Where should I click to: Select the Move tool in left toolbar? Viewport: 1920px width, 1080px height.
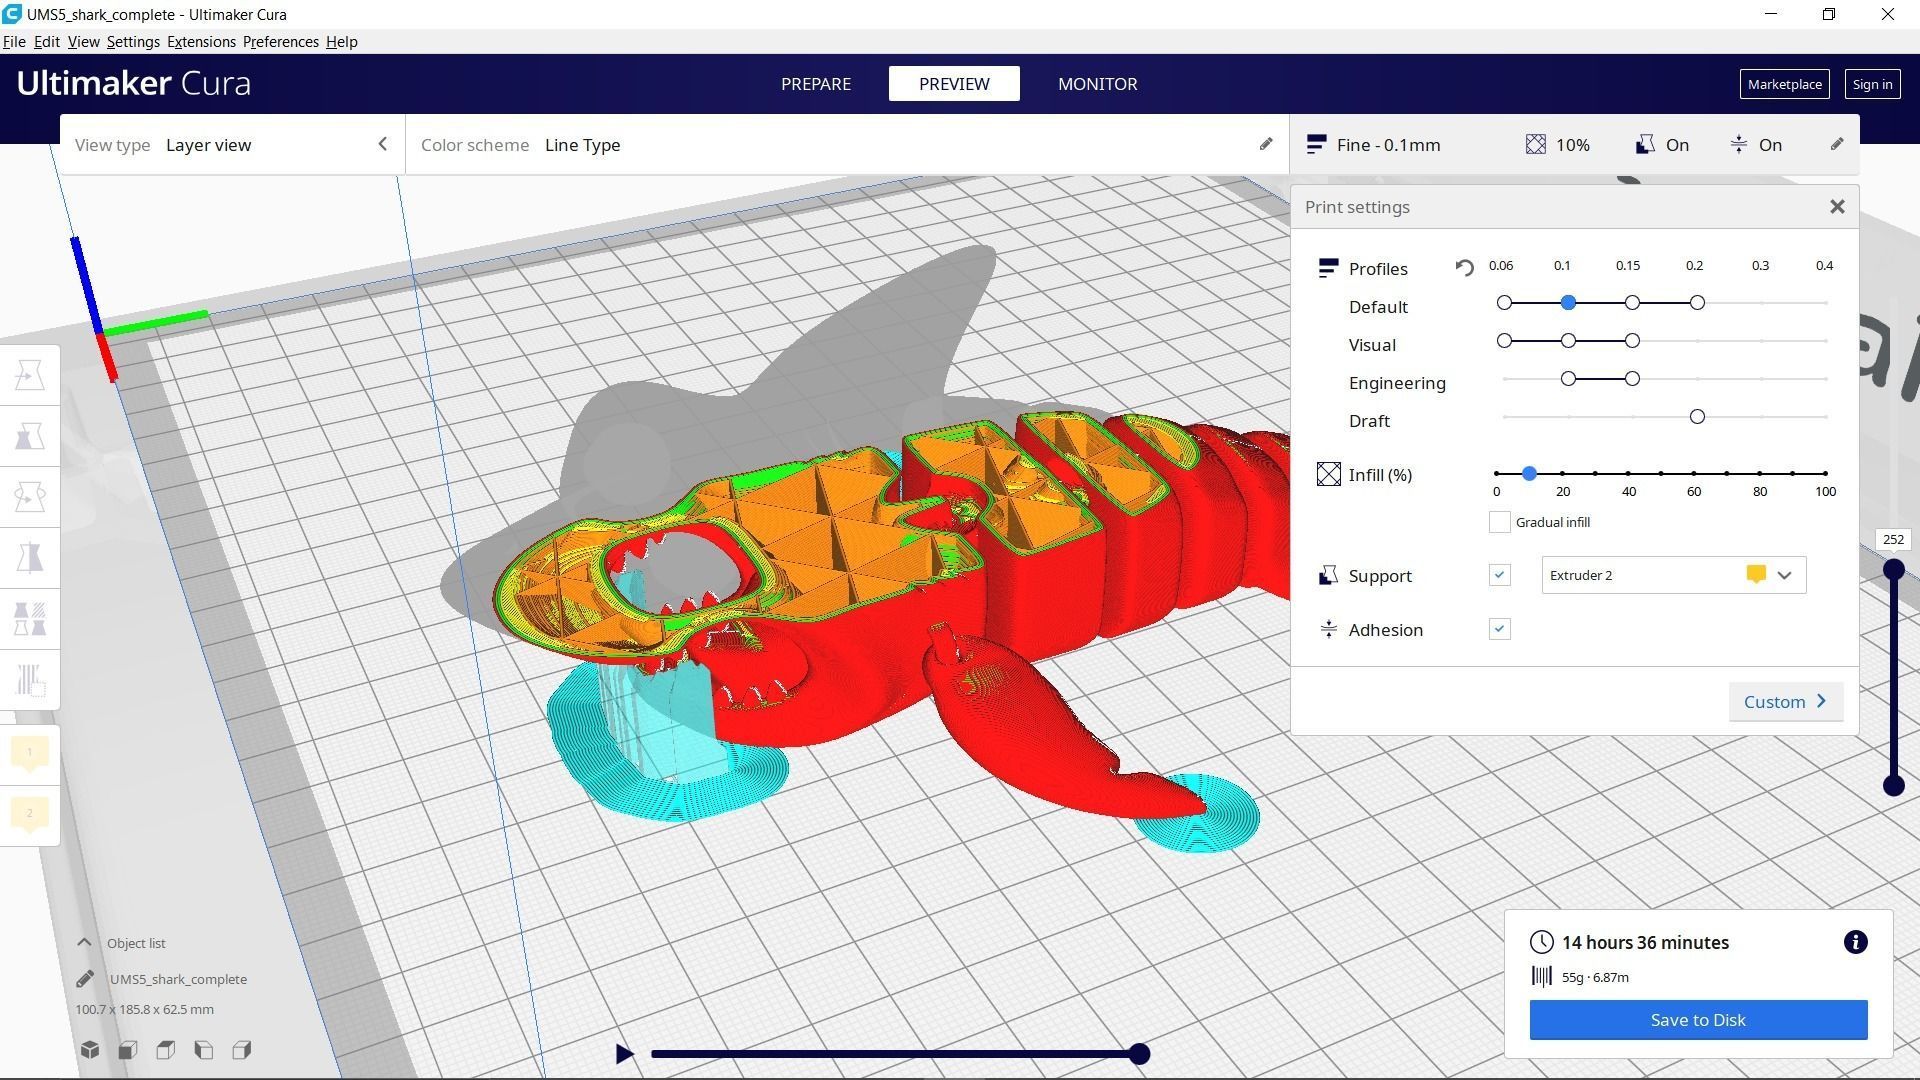pyautogui.click(x=30, y=376)
